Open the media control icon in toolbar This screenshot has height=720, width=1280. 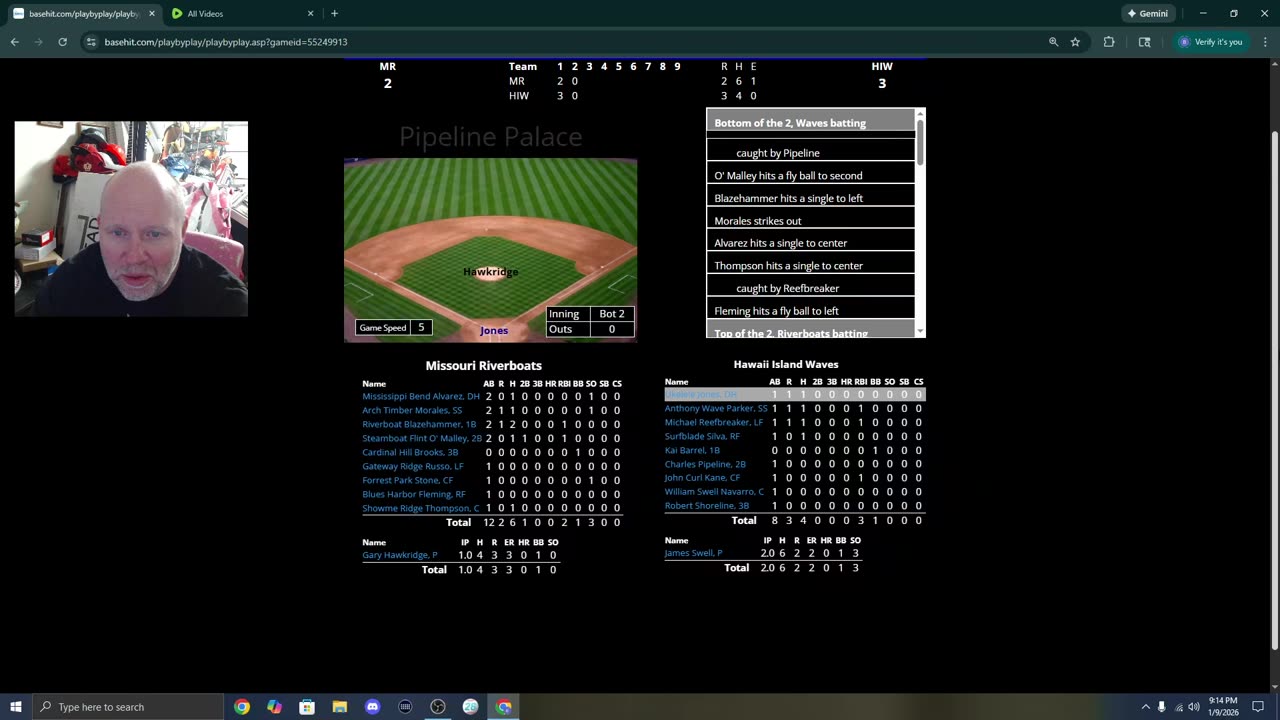(x=1145, y=42)
